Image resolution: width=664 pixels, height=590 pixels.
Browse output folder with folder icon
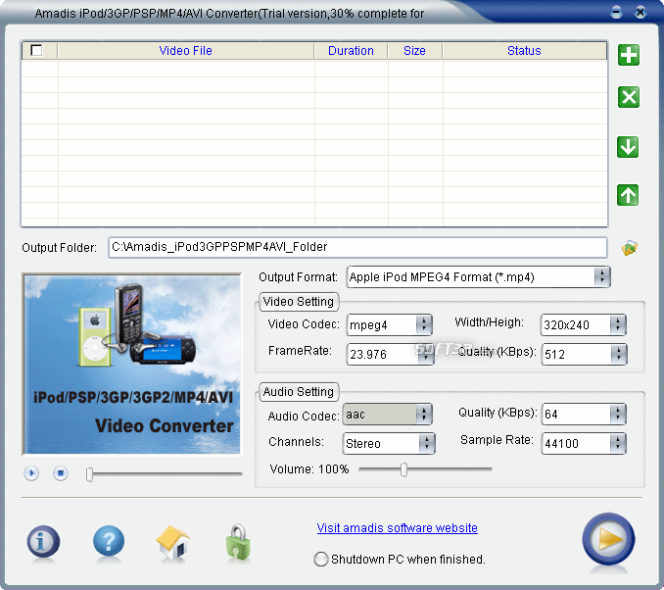coord(630,248)
